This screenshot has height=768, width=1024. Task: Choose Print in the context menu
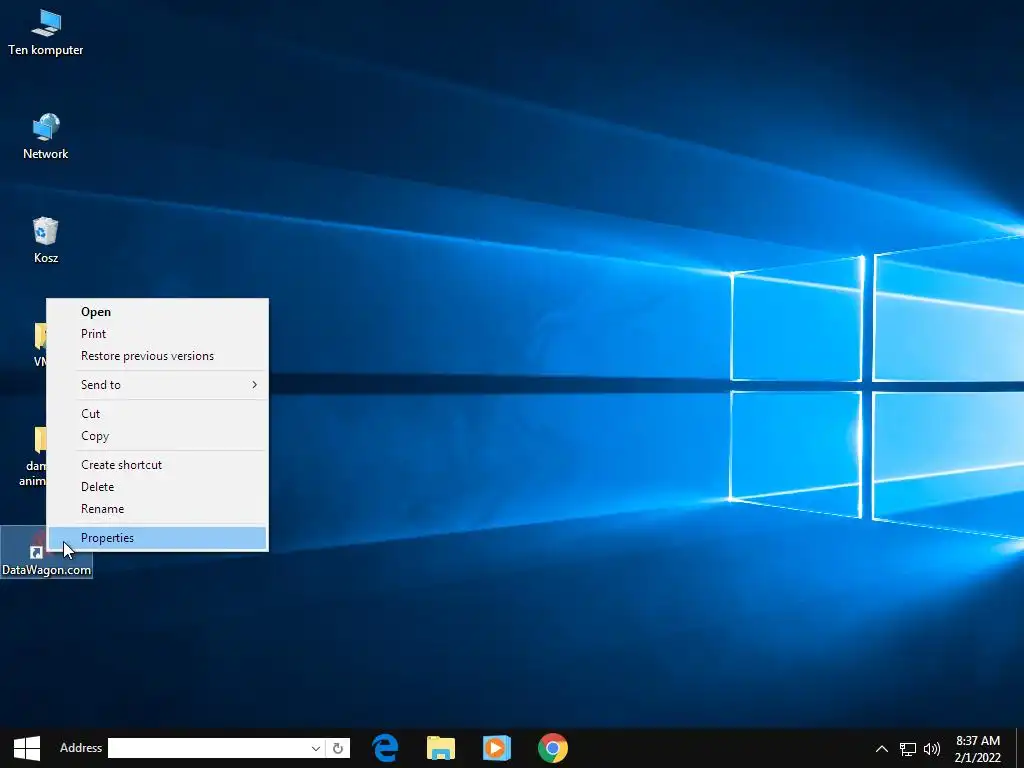point(157,334)
